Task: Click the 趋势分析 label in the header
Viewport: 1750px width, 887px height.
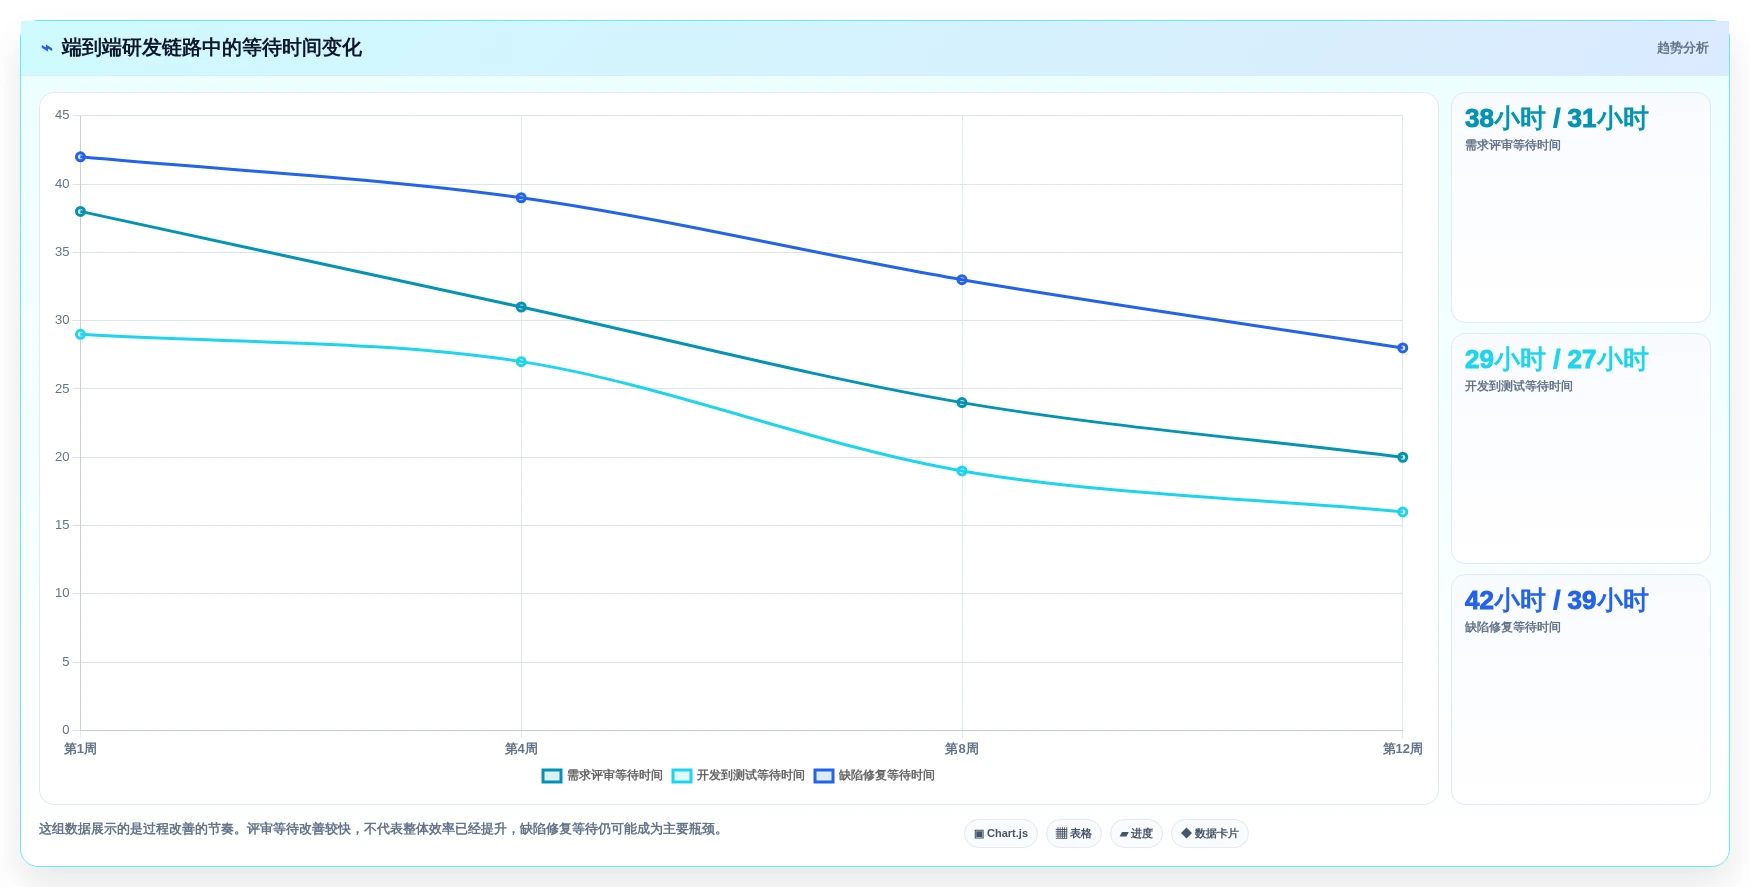Action: click(x=1682, y=48)
